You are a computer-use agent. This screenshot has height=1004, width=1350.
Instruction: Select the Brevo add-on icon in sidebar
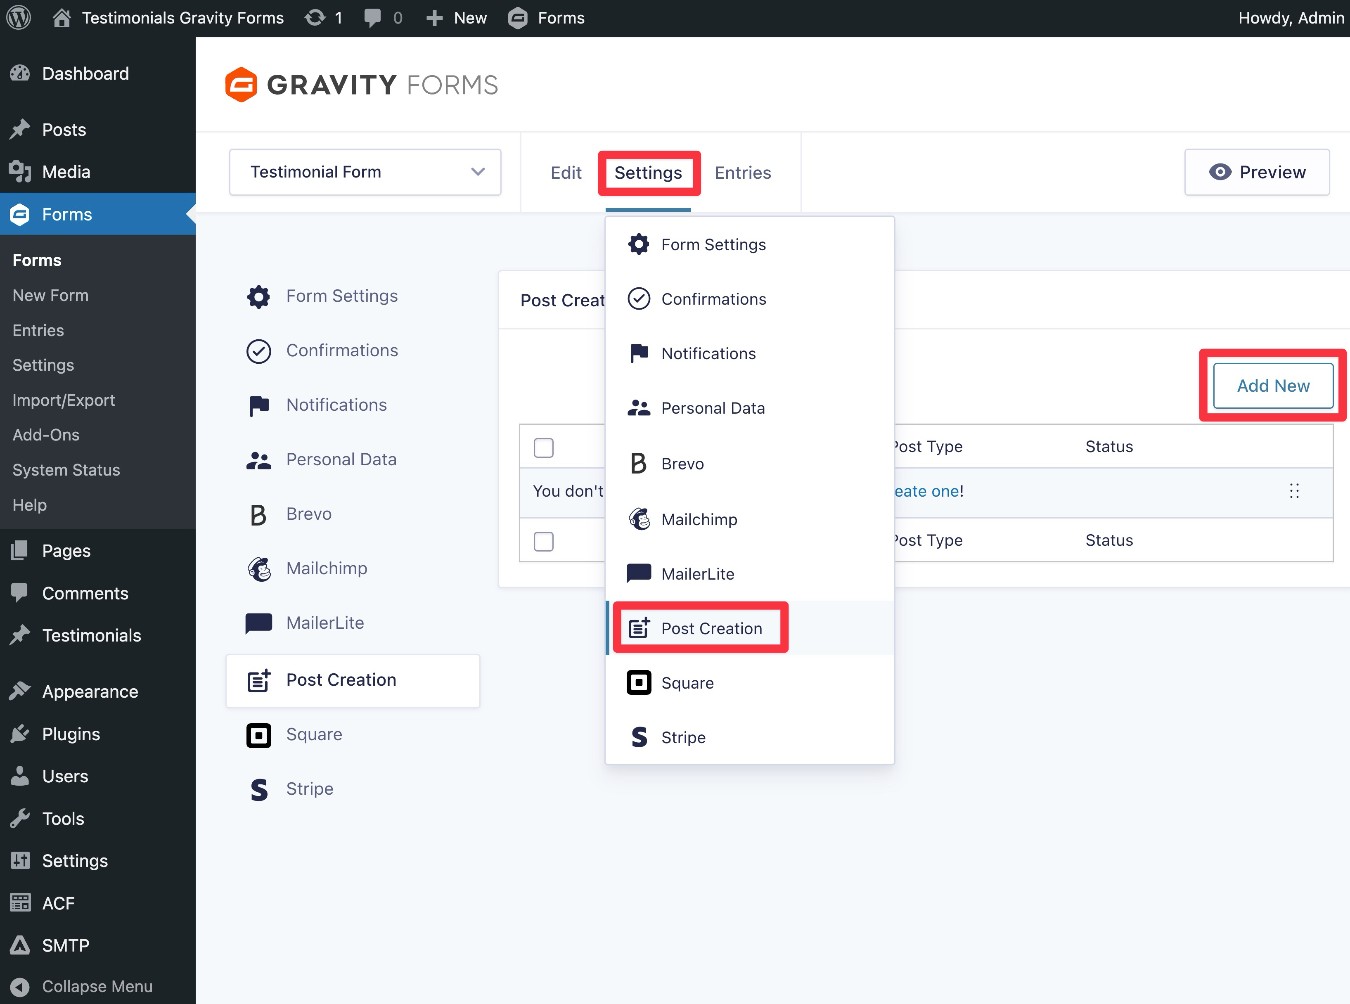click(259, 513)
